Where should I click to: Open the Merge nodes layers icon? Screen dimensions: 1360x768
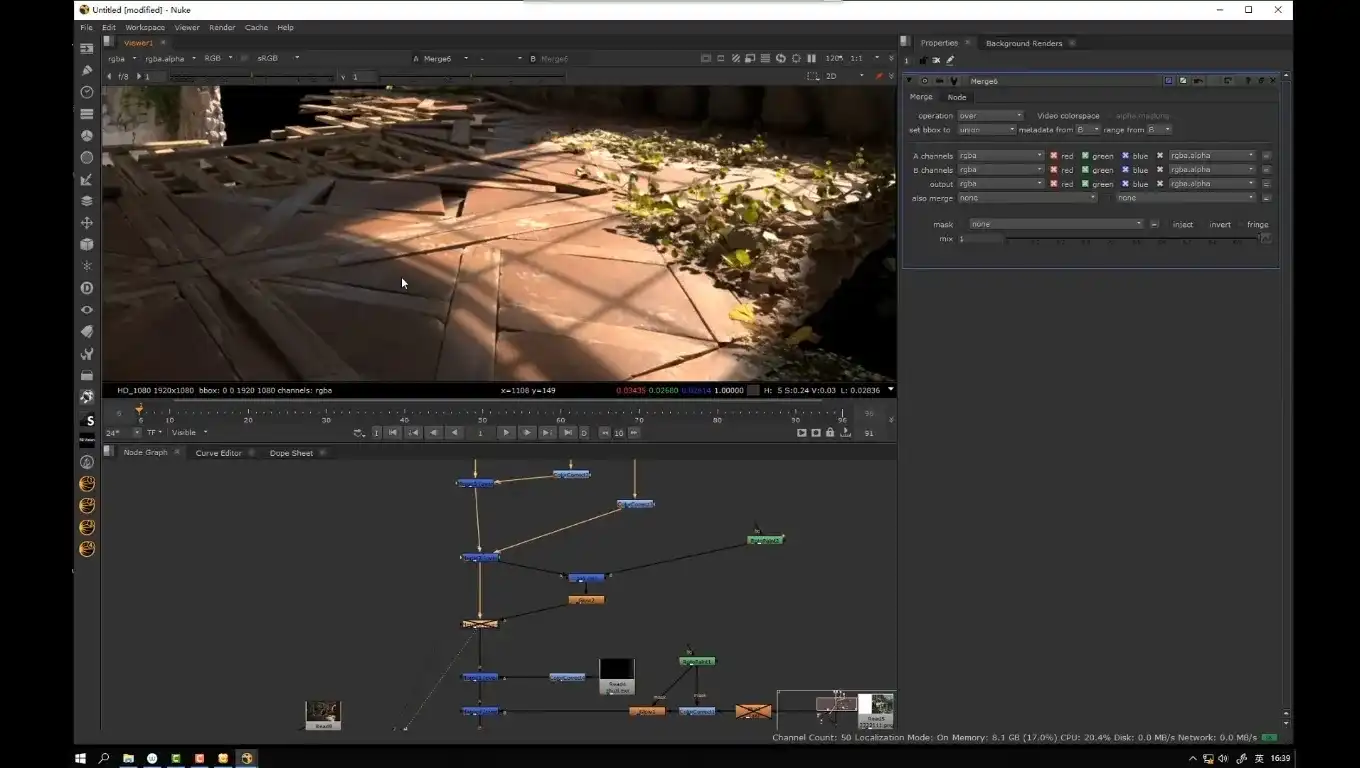87,201
